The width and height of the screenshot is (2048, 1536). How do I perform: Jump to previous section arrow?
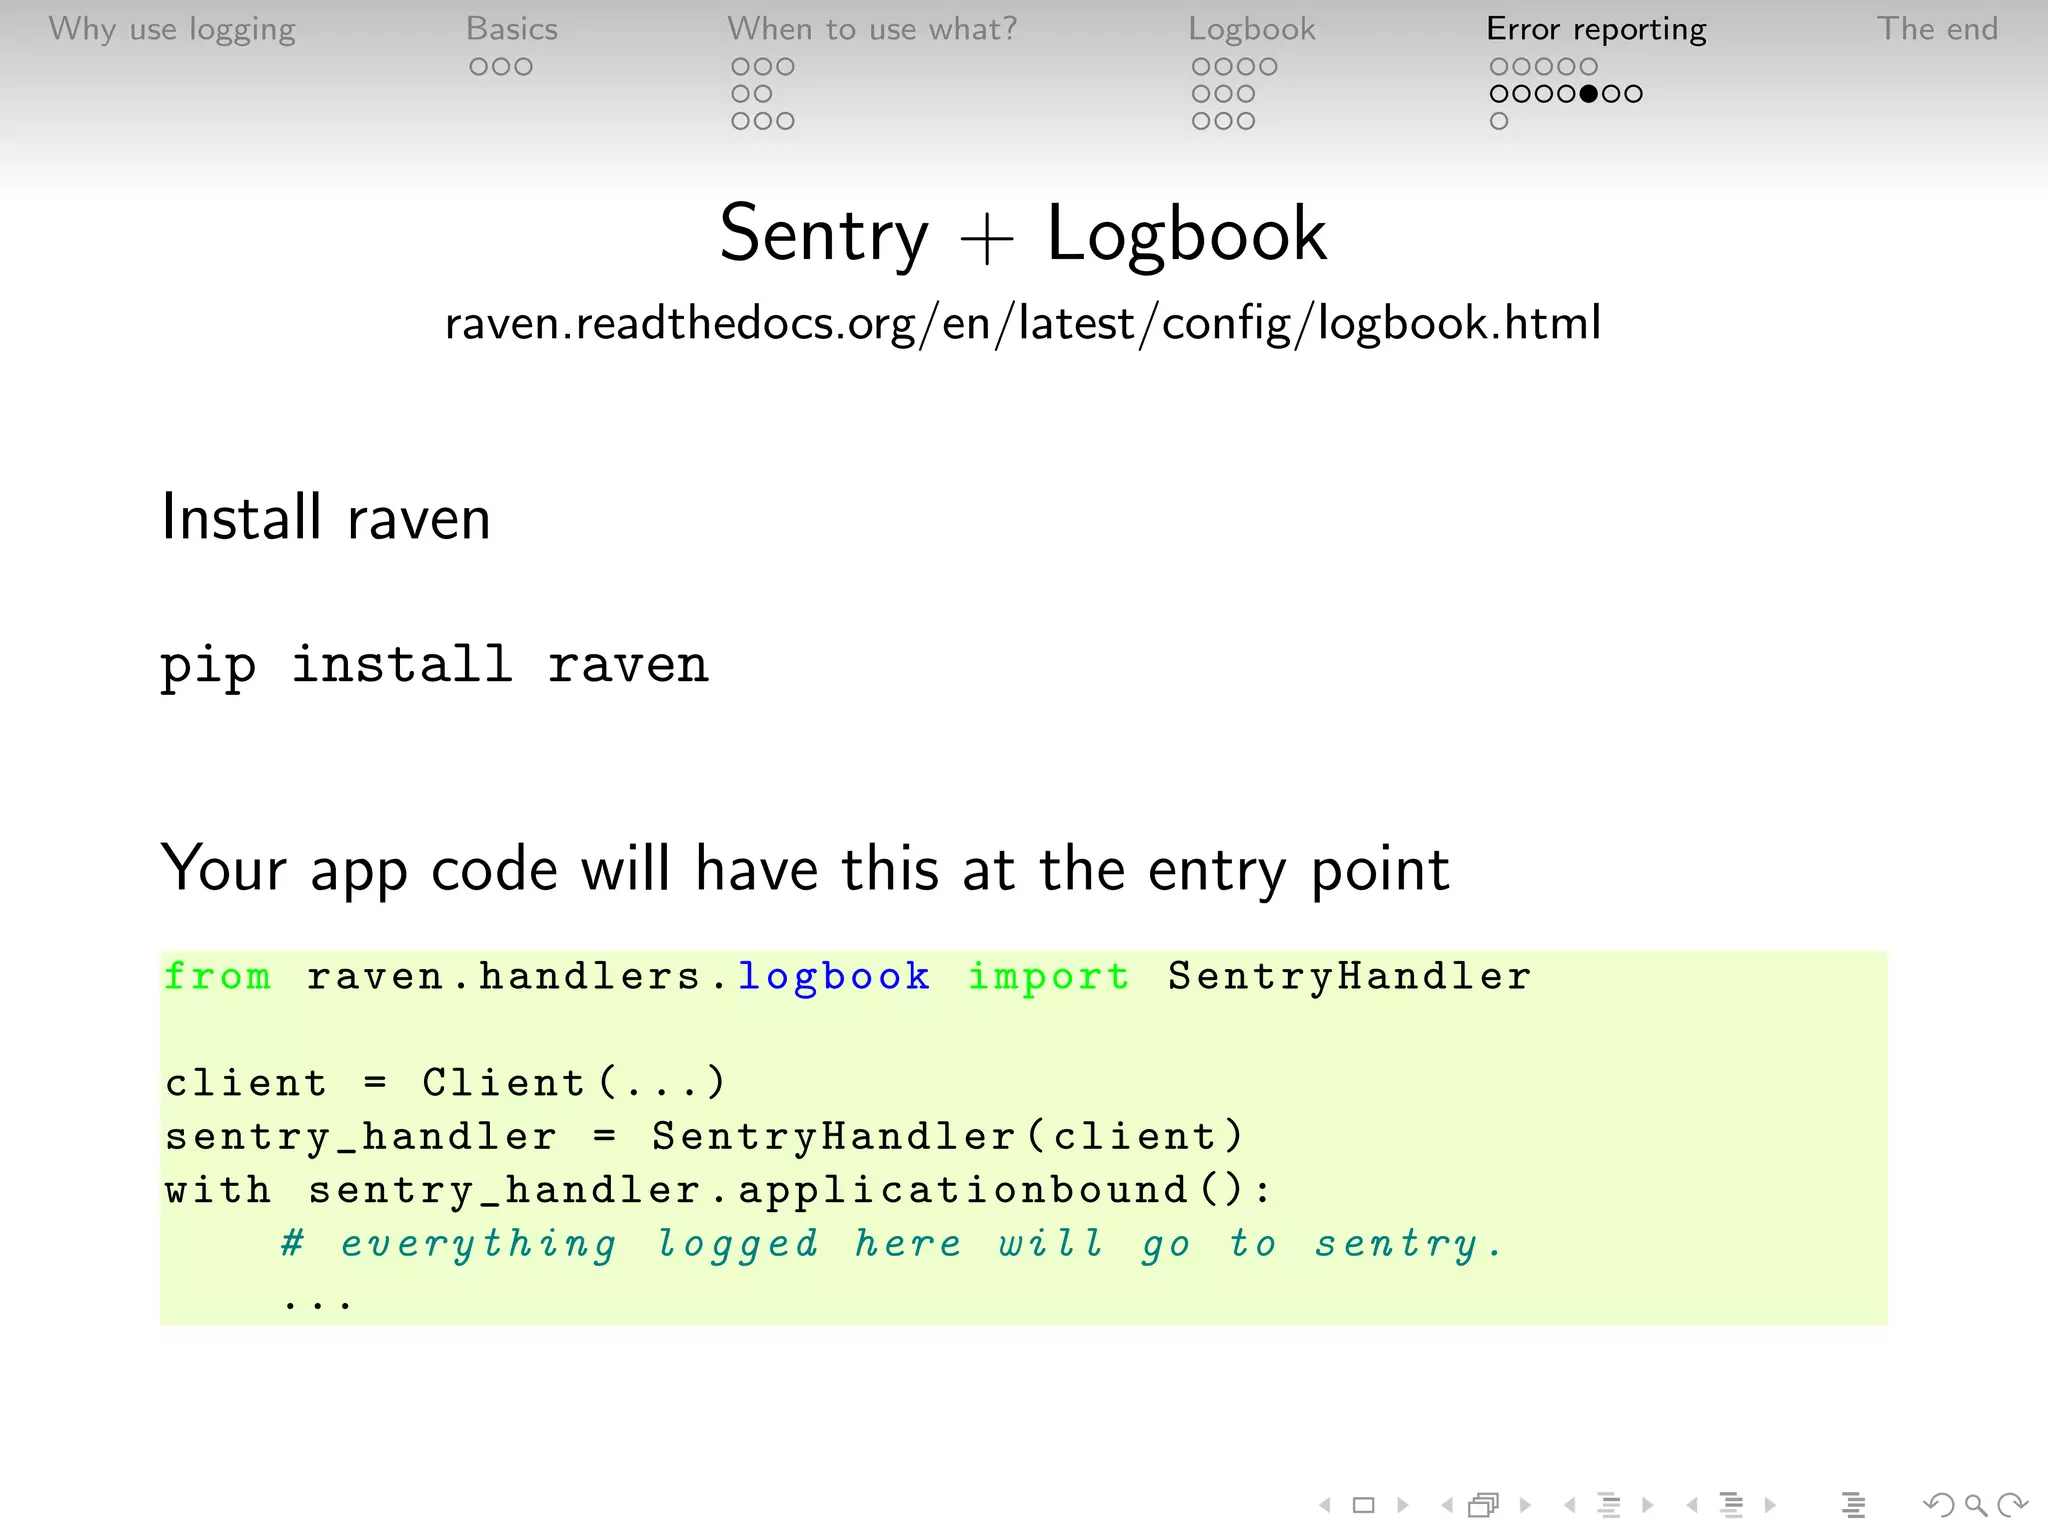1692,1504
